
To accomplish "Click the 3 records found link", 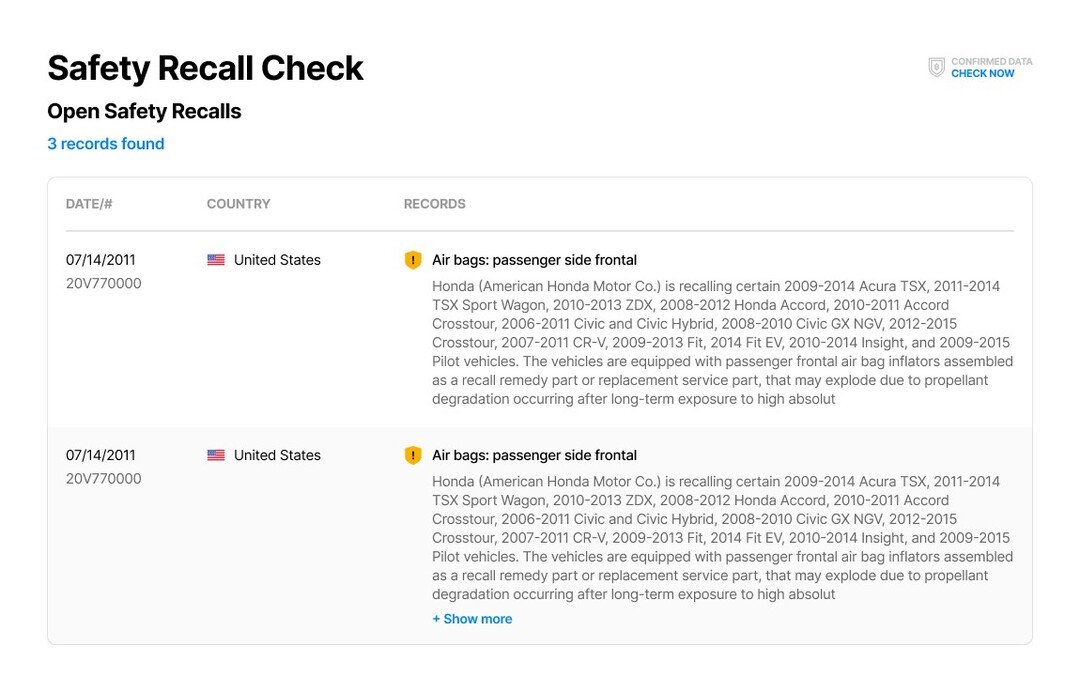I will point(105,144).
